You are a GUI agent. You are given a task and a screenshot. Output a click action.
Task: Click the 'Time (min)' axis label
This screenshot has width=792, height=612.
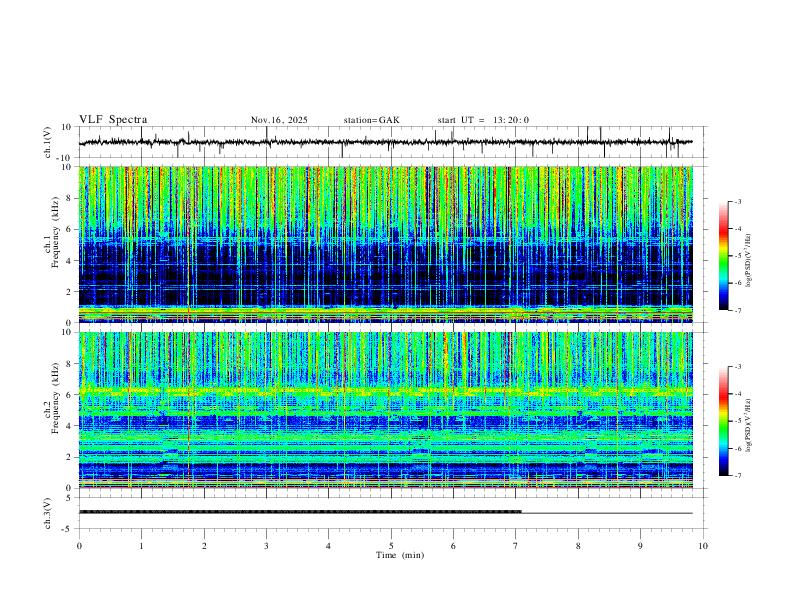tap(400, 555)
